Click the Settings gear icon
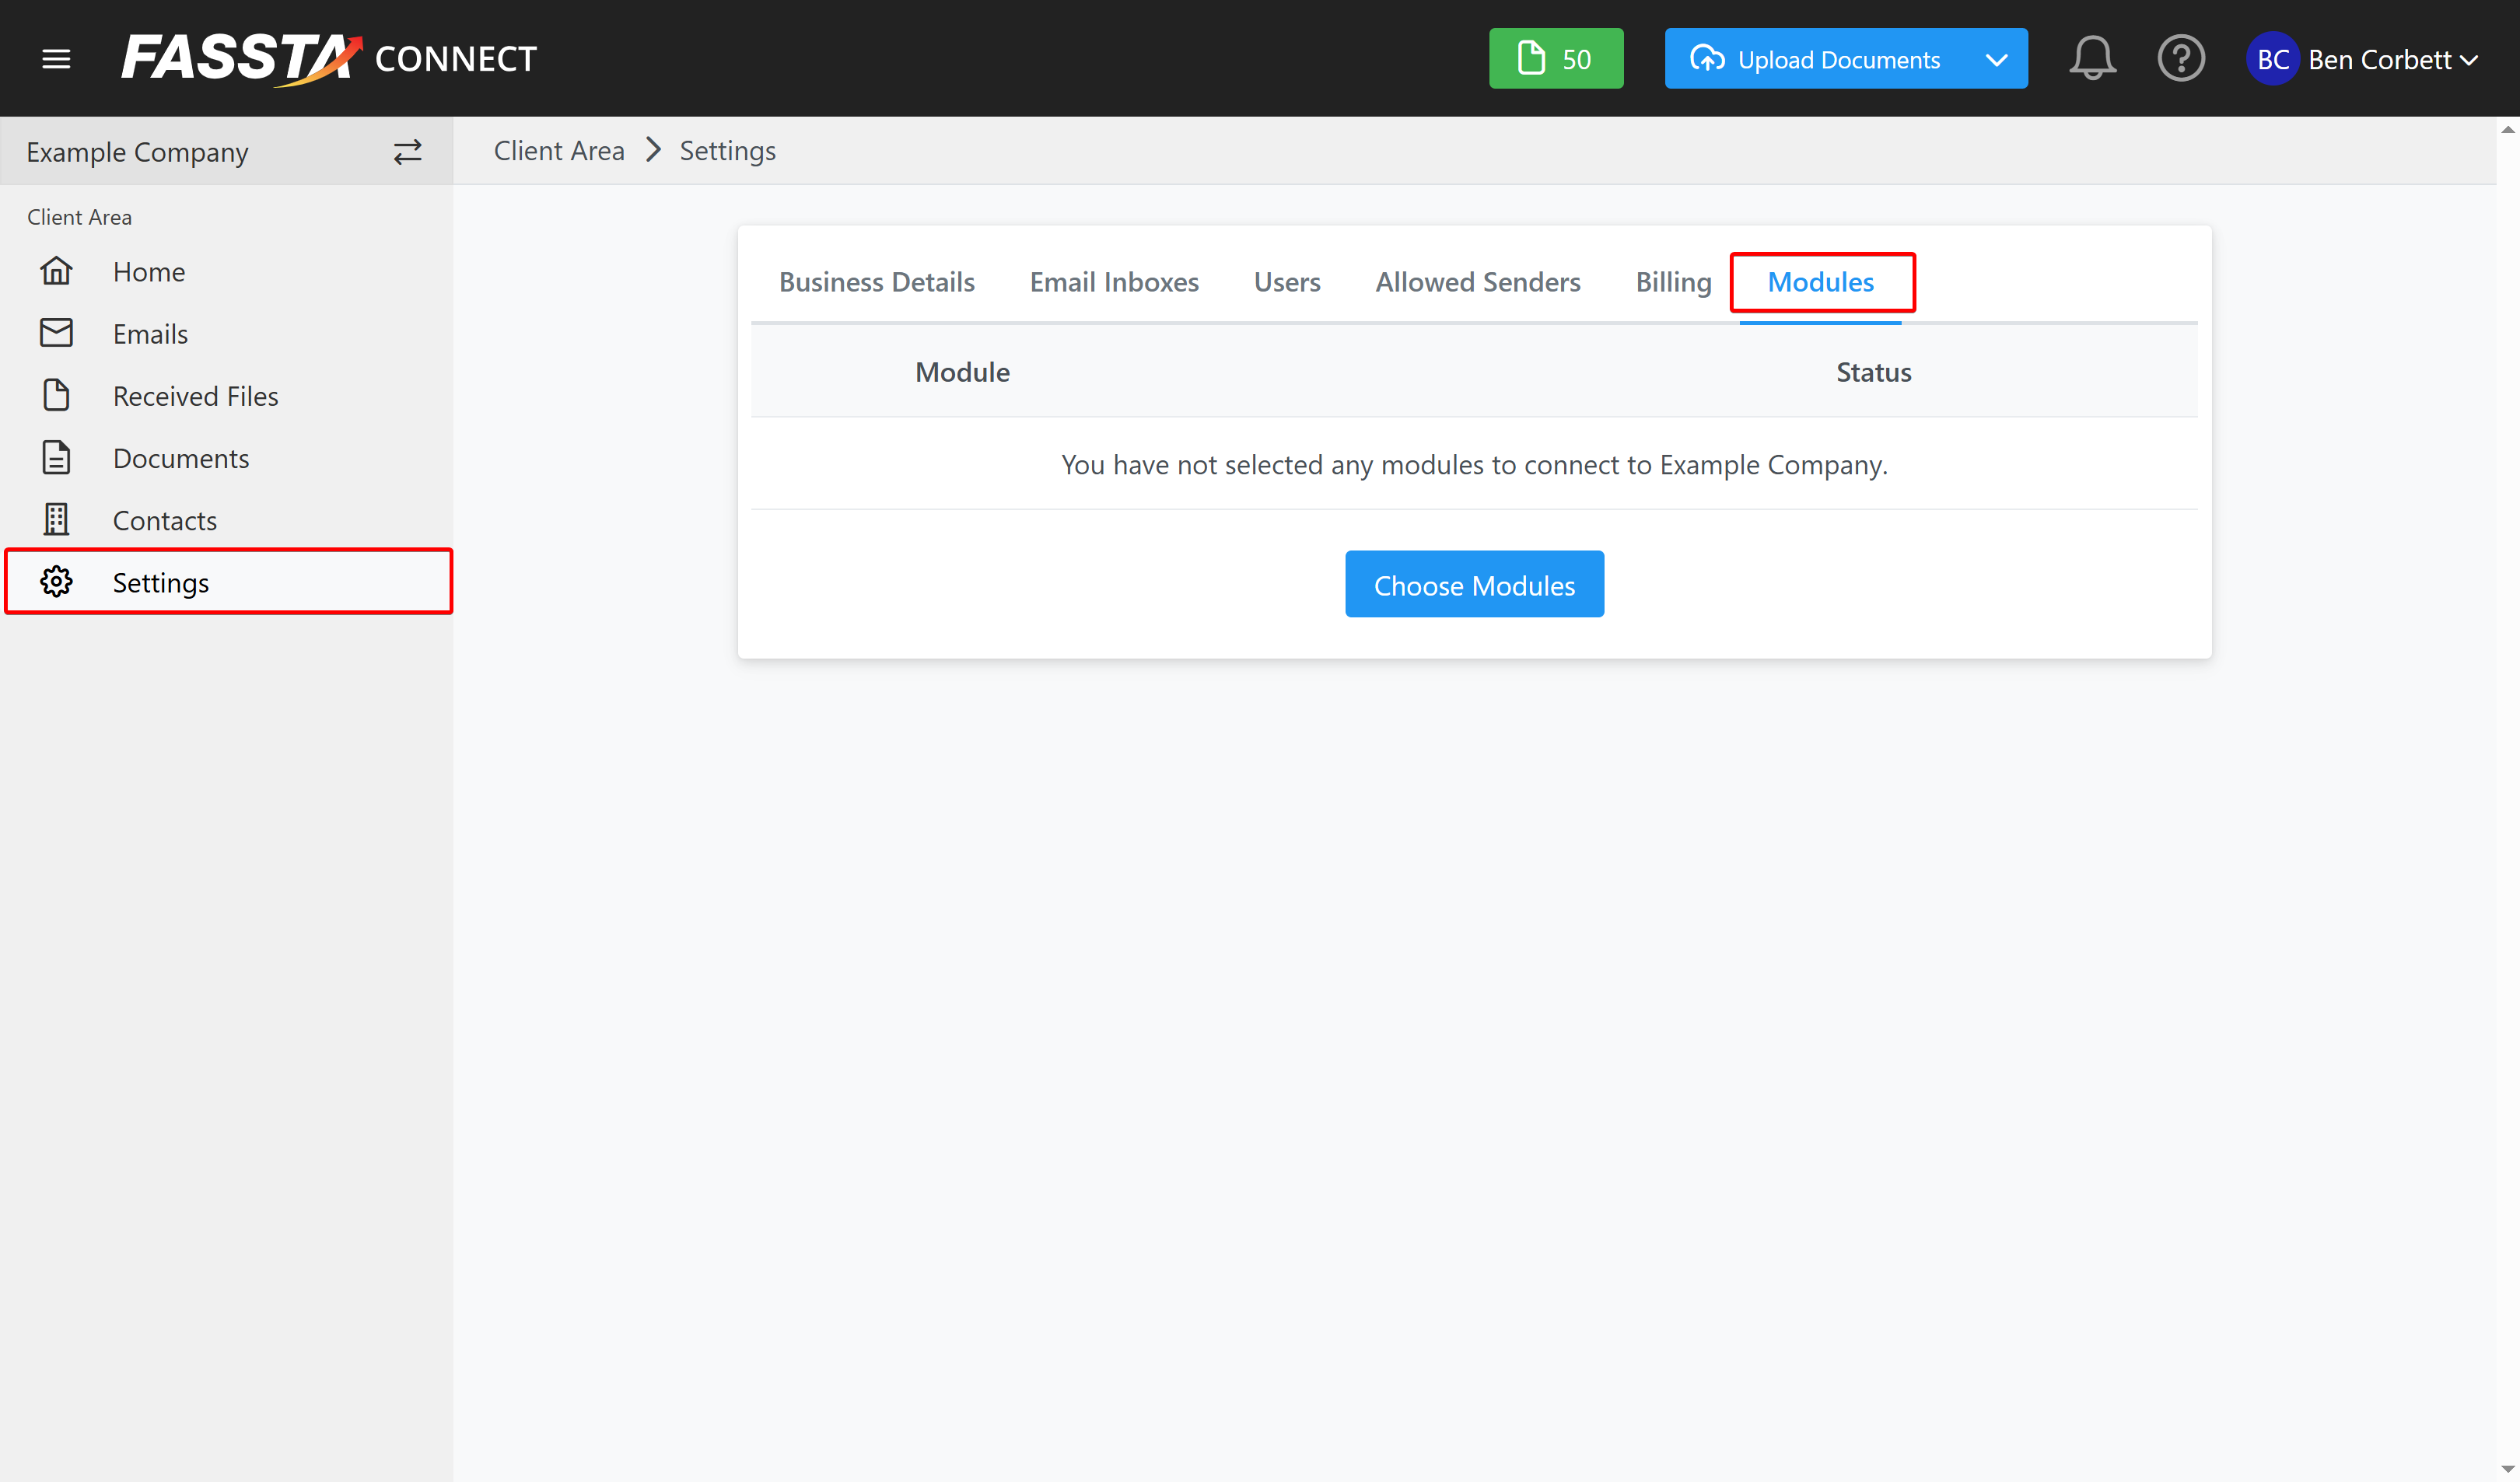Viewport: 2520px width, 1482px height. (56, 582)
